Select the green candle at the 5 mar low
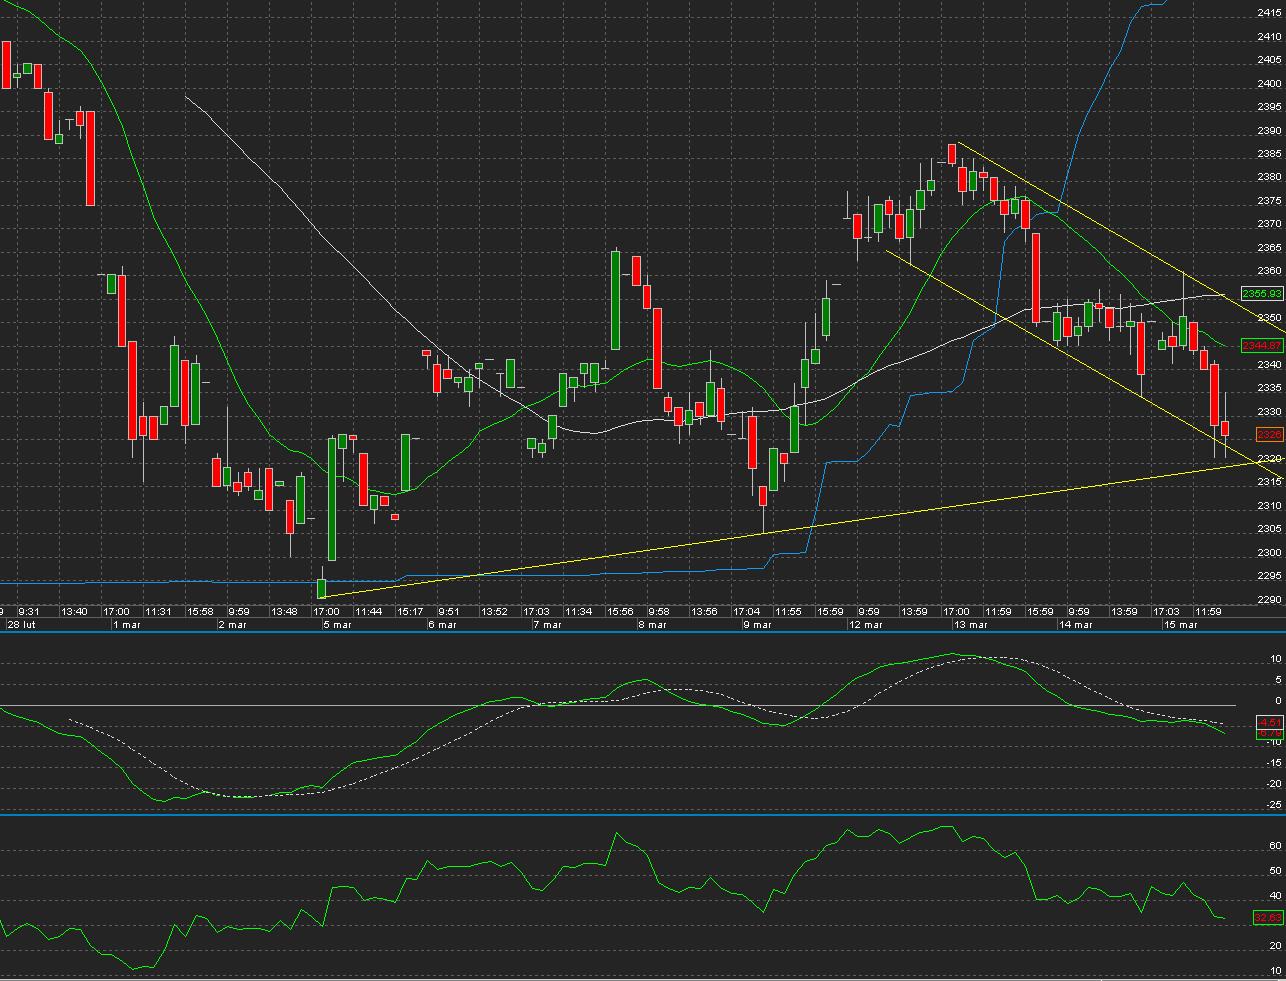This screenshot has width=1286, height=981. pyautogui.click(x=322, y=587)
